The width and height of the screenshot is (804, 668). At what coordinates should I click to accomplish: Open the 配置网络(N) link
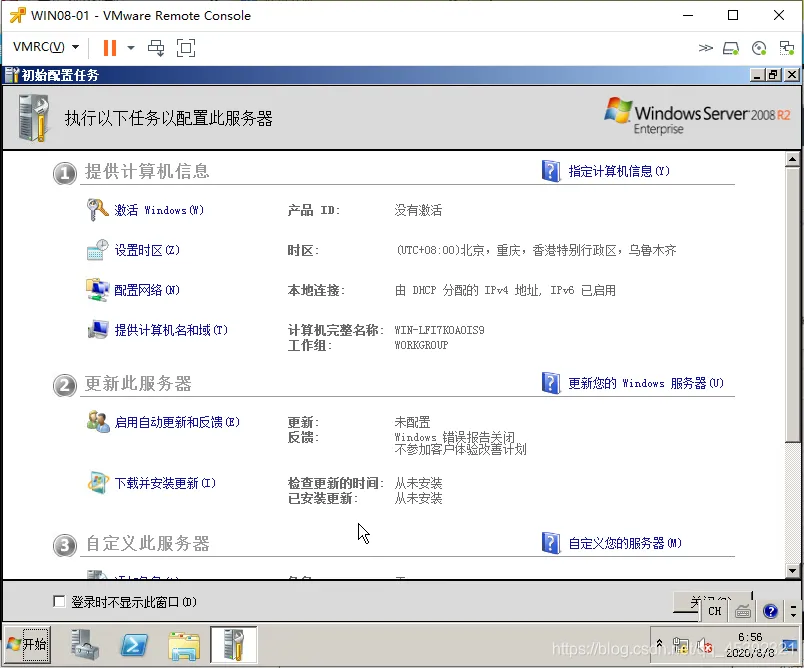[x=147, y=290]
